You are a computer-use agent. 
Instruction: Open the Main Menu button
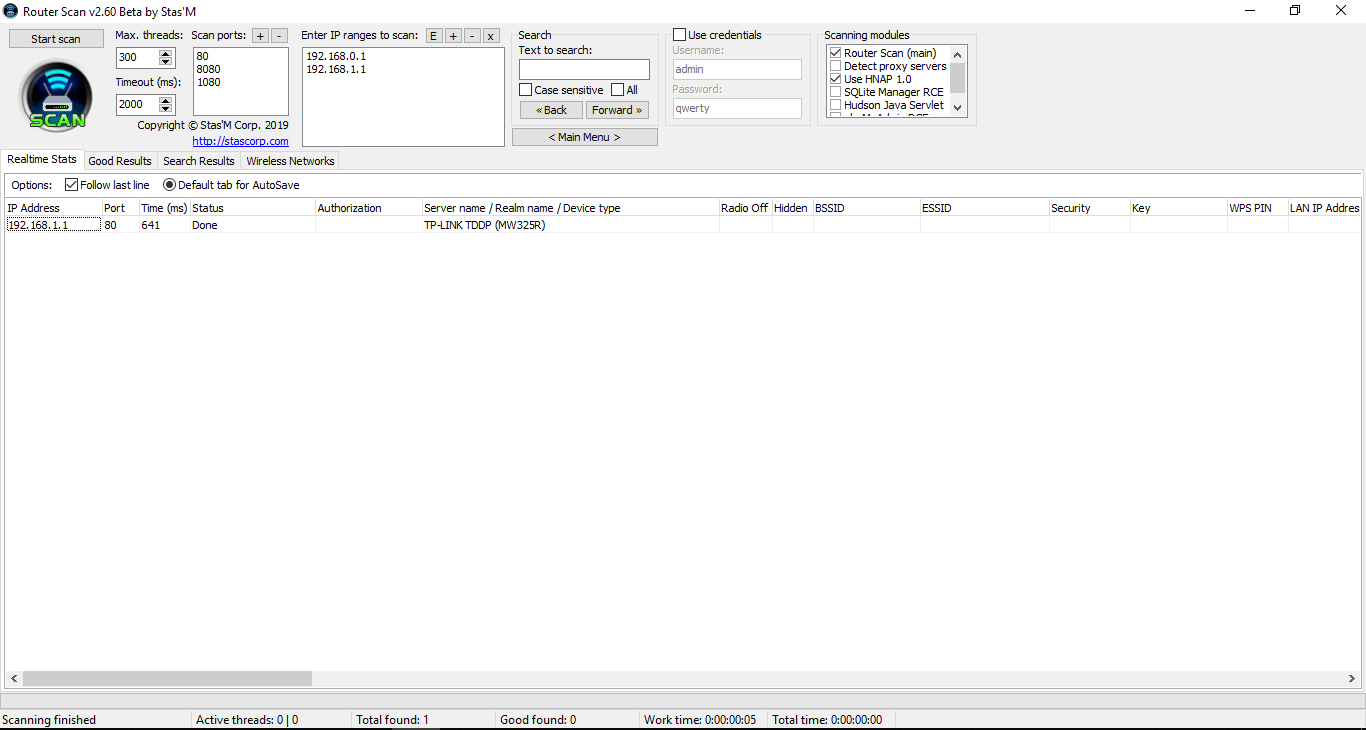(x=585, y=137)
